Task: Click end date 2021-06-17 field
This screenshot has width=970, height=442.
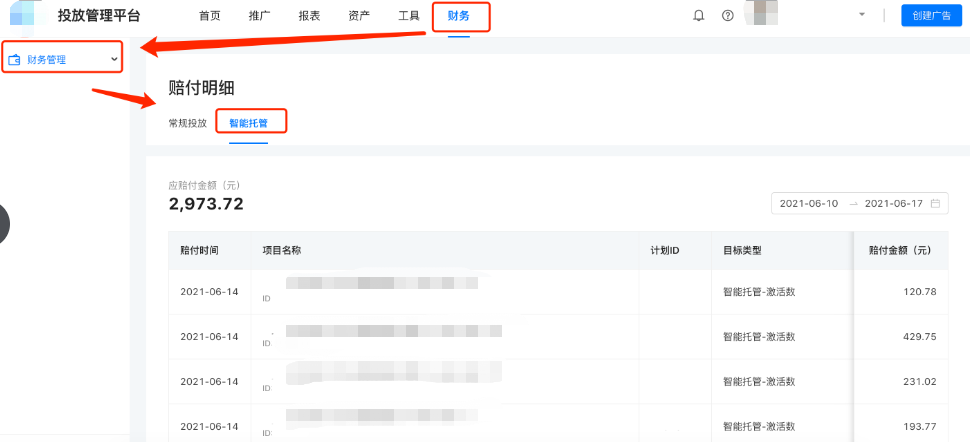Action: point(894,203)
